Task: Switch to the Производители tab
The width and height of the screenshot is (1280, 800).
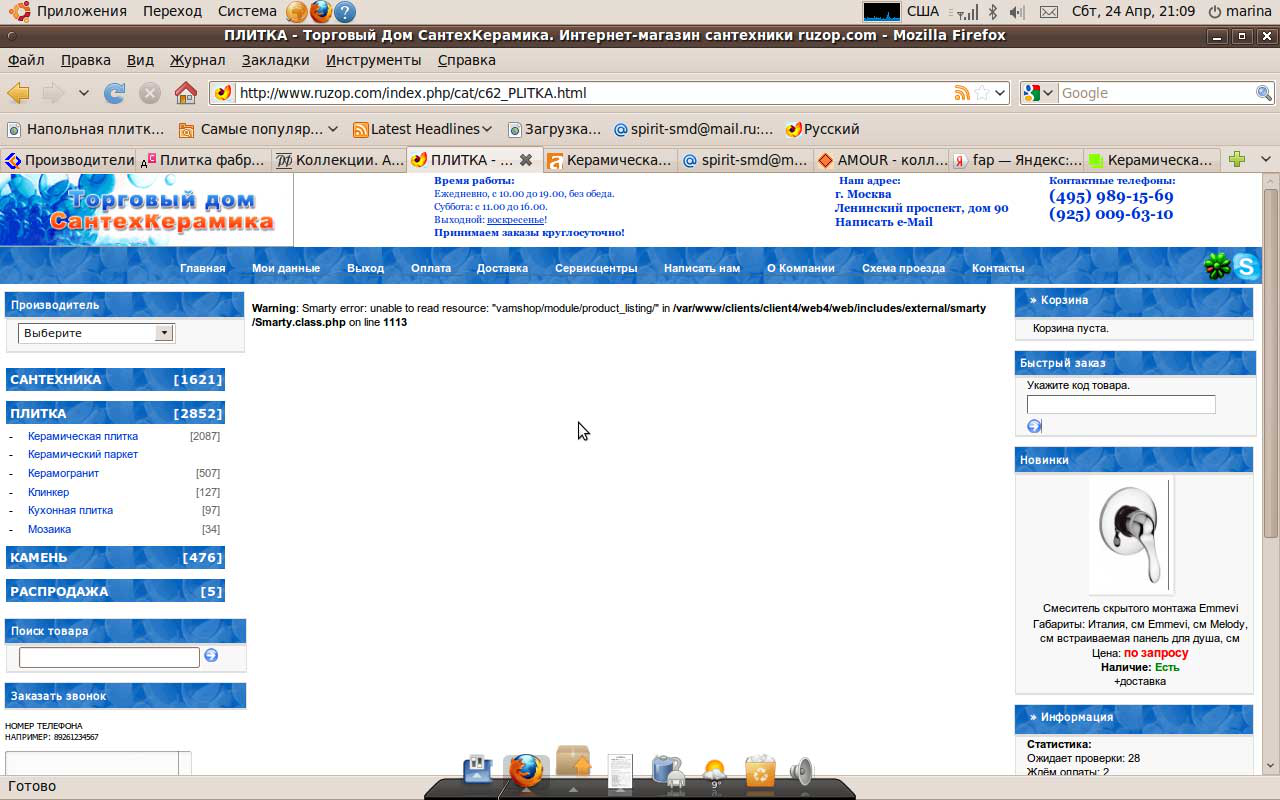Action: (x=69, y=160)
